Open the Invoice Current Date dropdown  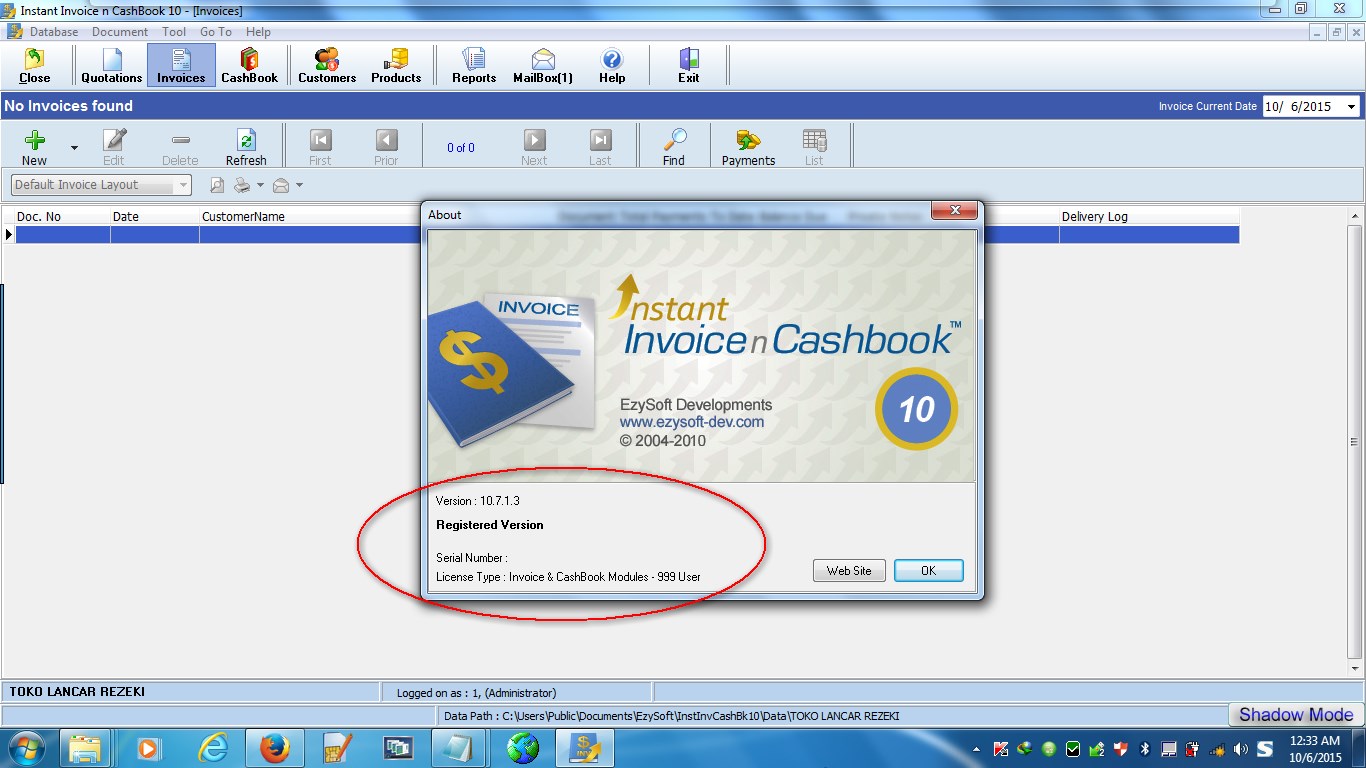(1351, 106)
